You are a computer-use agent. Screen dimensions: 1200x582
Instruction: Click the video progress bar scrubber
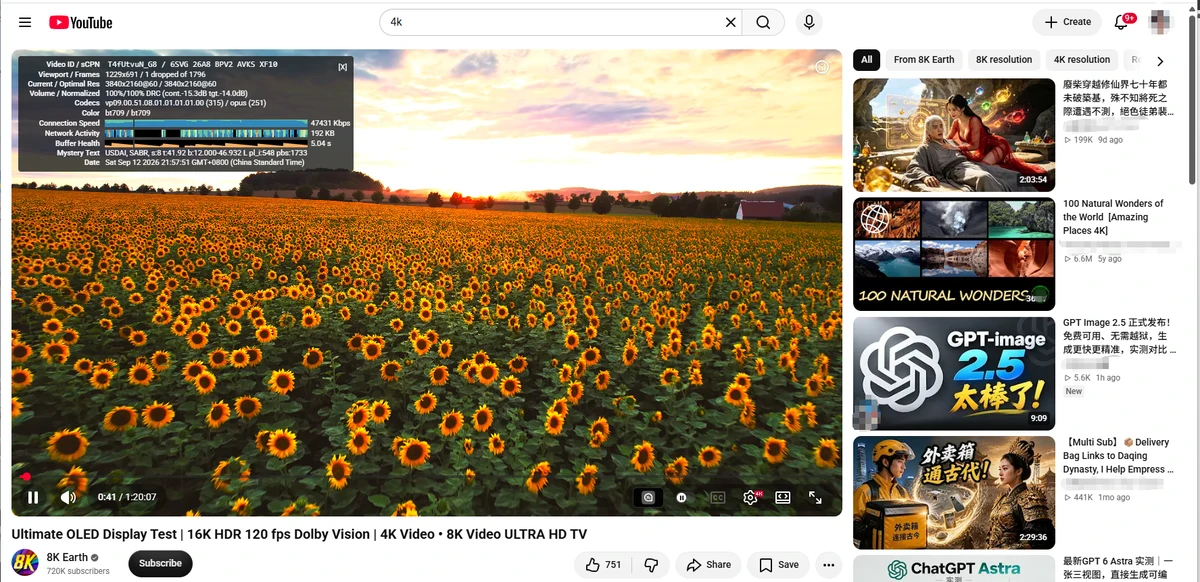click(x=26, y=476)
